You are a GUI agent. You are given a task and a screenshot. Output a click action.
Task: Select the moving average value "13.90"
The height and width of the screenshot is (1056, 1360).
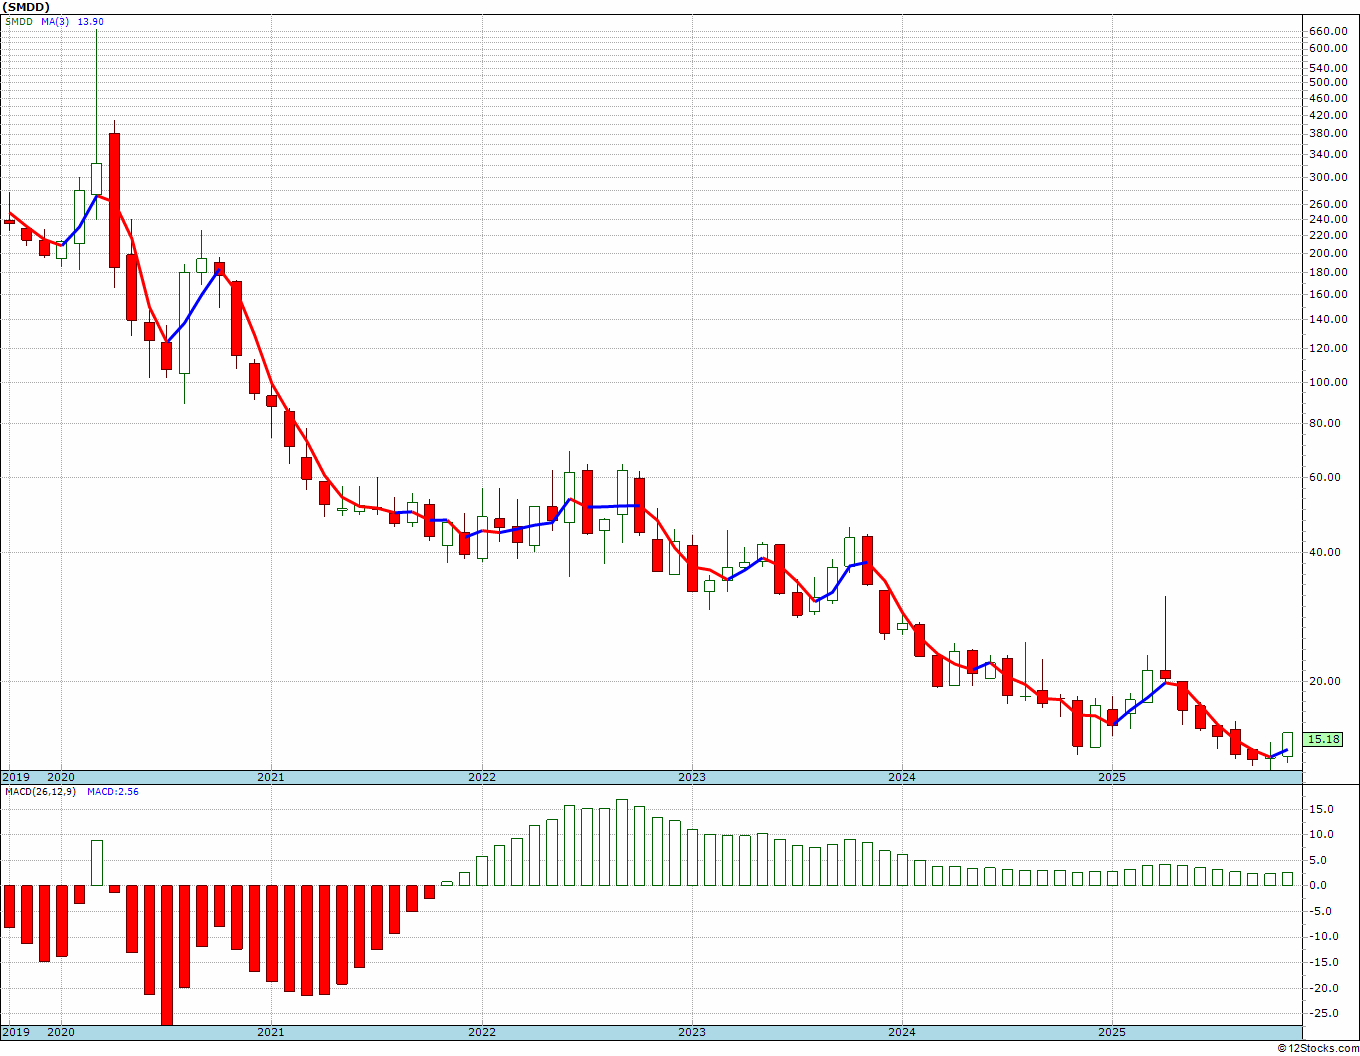pyautogui.click(x=90, y=22)
